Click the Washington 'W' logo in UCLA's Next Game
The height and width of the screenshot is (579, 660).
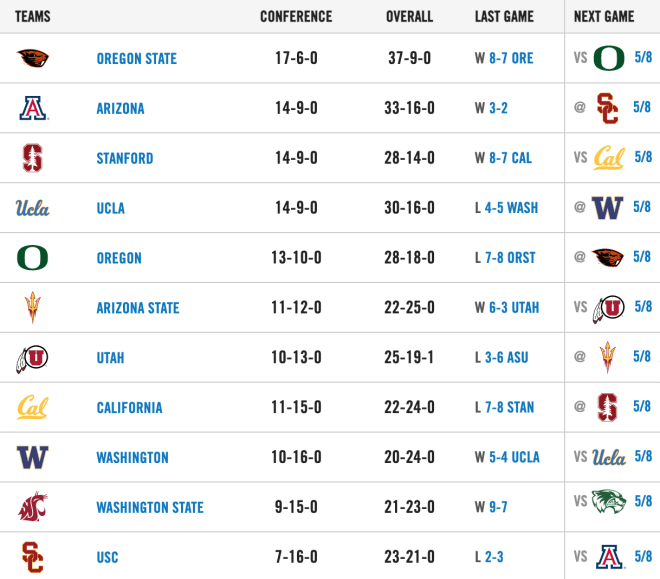click(x=607, y=207)
